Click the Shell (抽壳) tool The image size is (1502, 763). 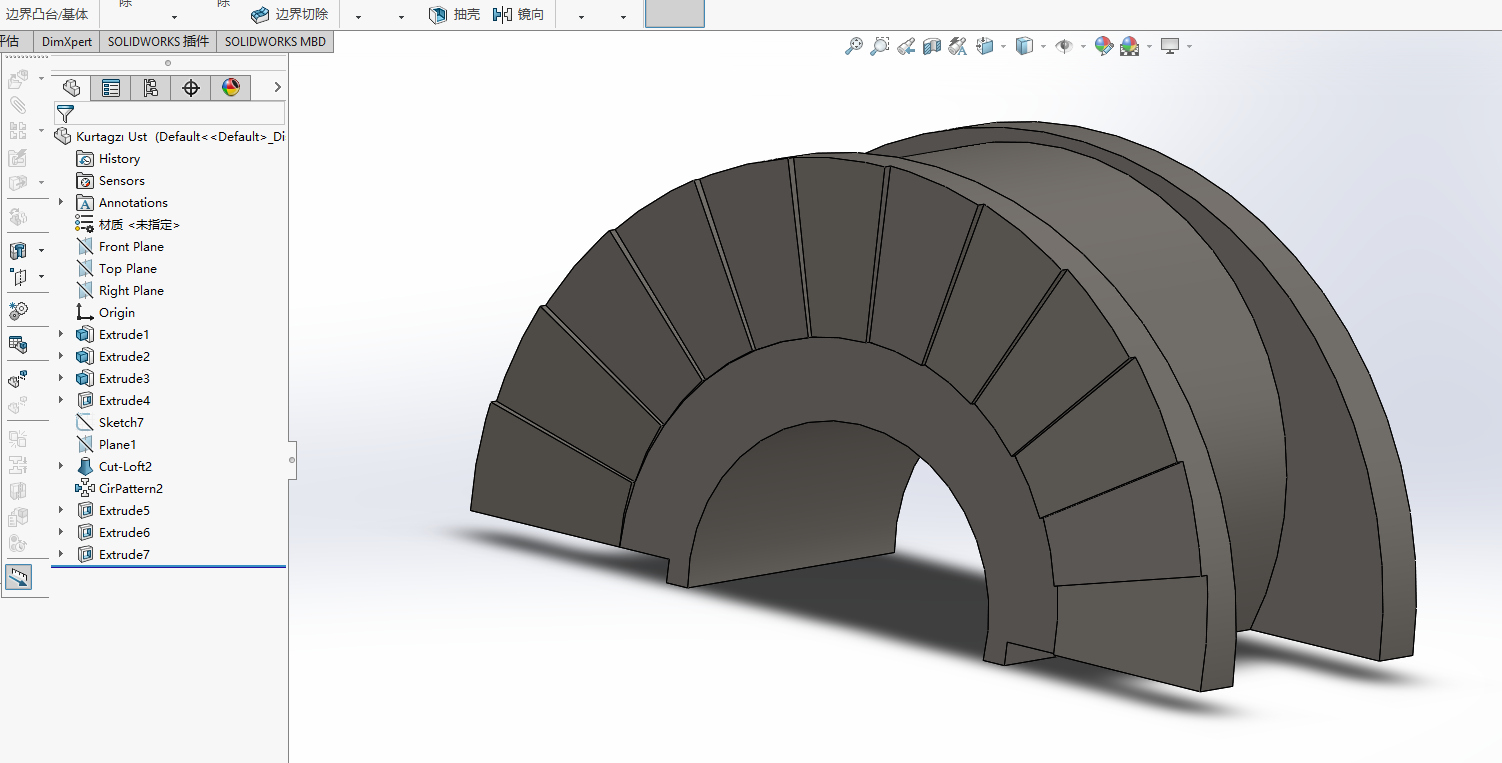tap(454, 15)
